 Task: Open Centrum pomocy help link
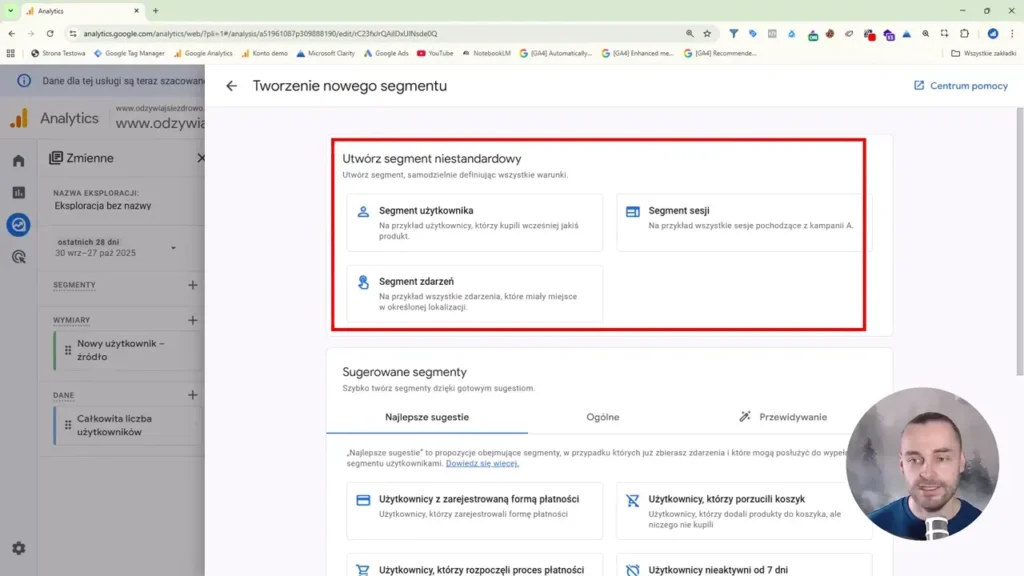(x=961, y=86)
